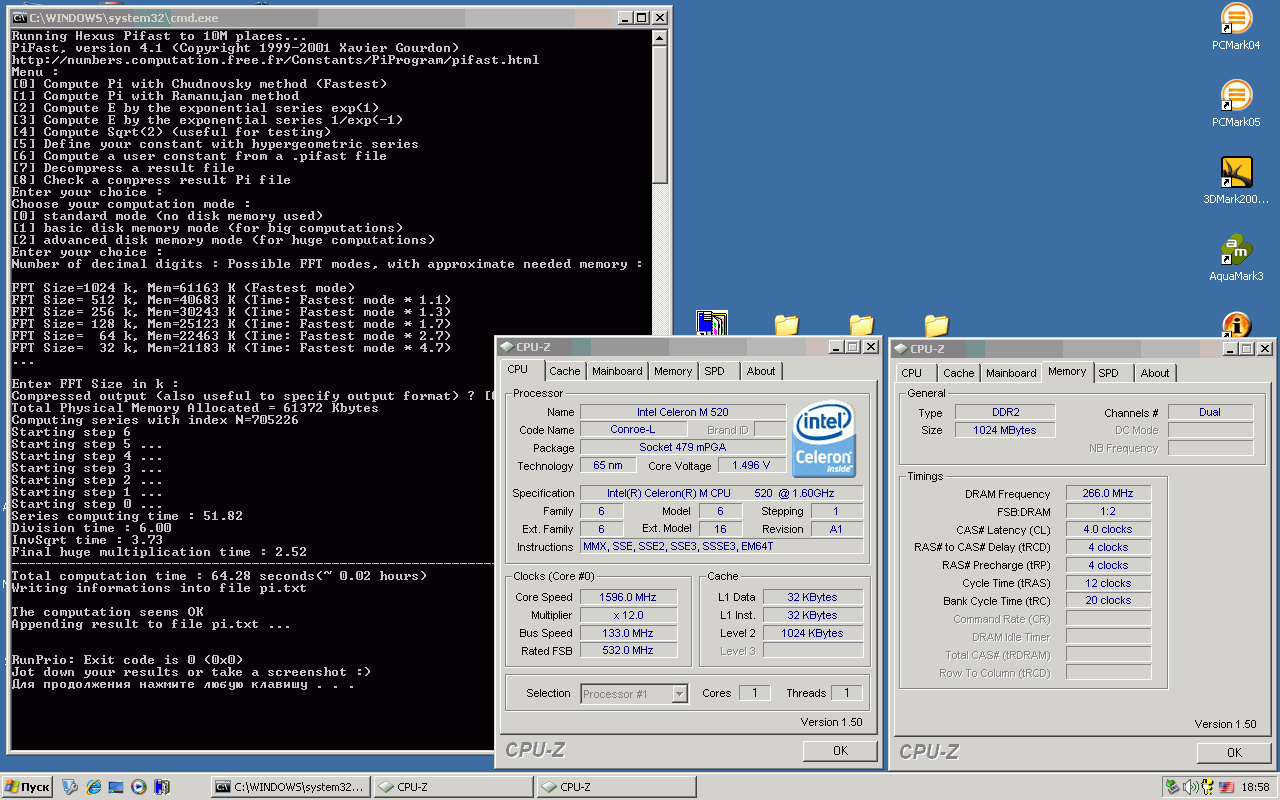Switch to the cmd.exe taskbar button
Screen dimensions: 1280x800
[x=291, y=787]
